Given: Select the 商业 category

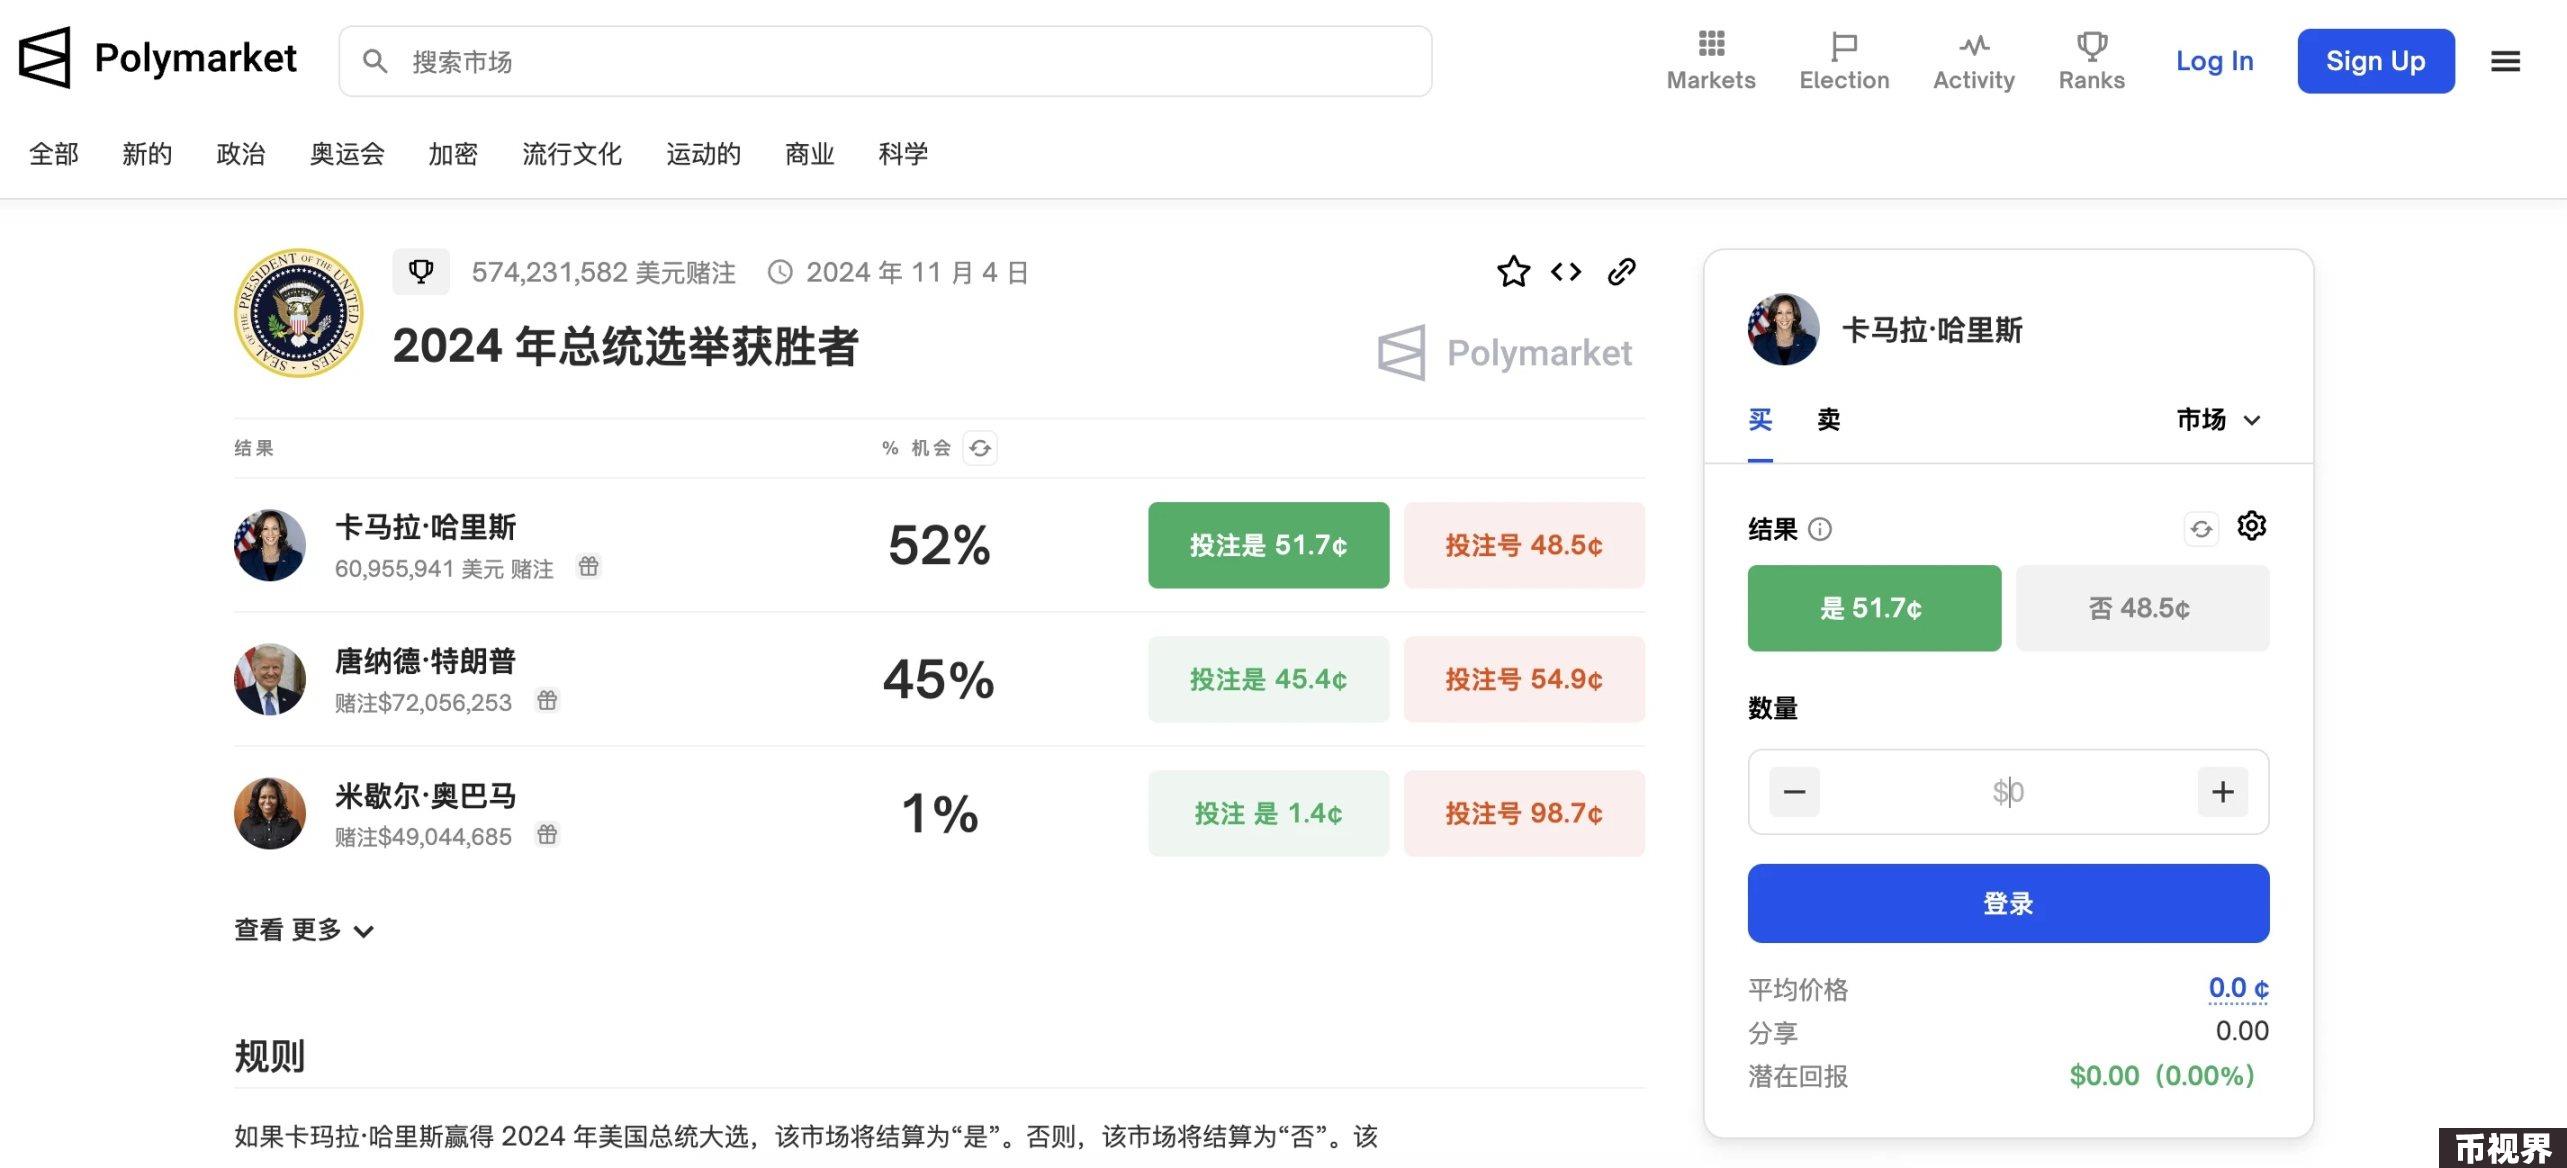Looking at the screenshot, I should (809, 154).
